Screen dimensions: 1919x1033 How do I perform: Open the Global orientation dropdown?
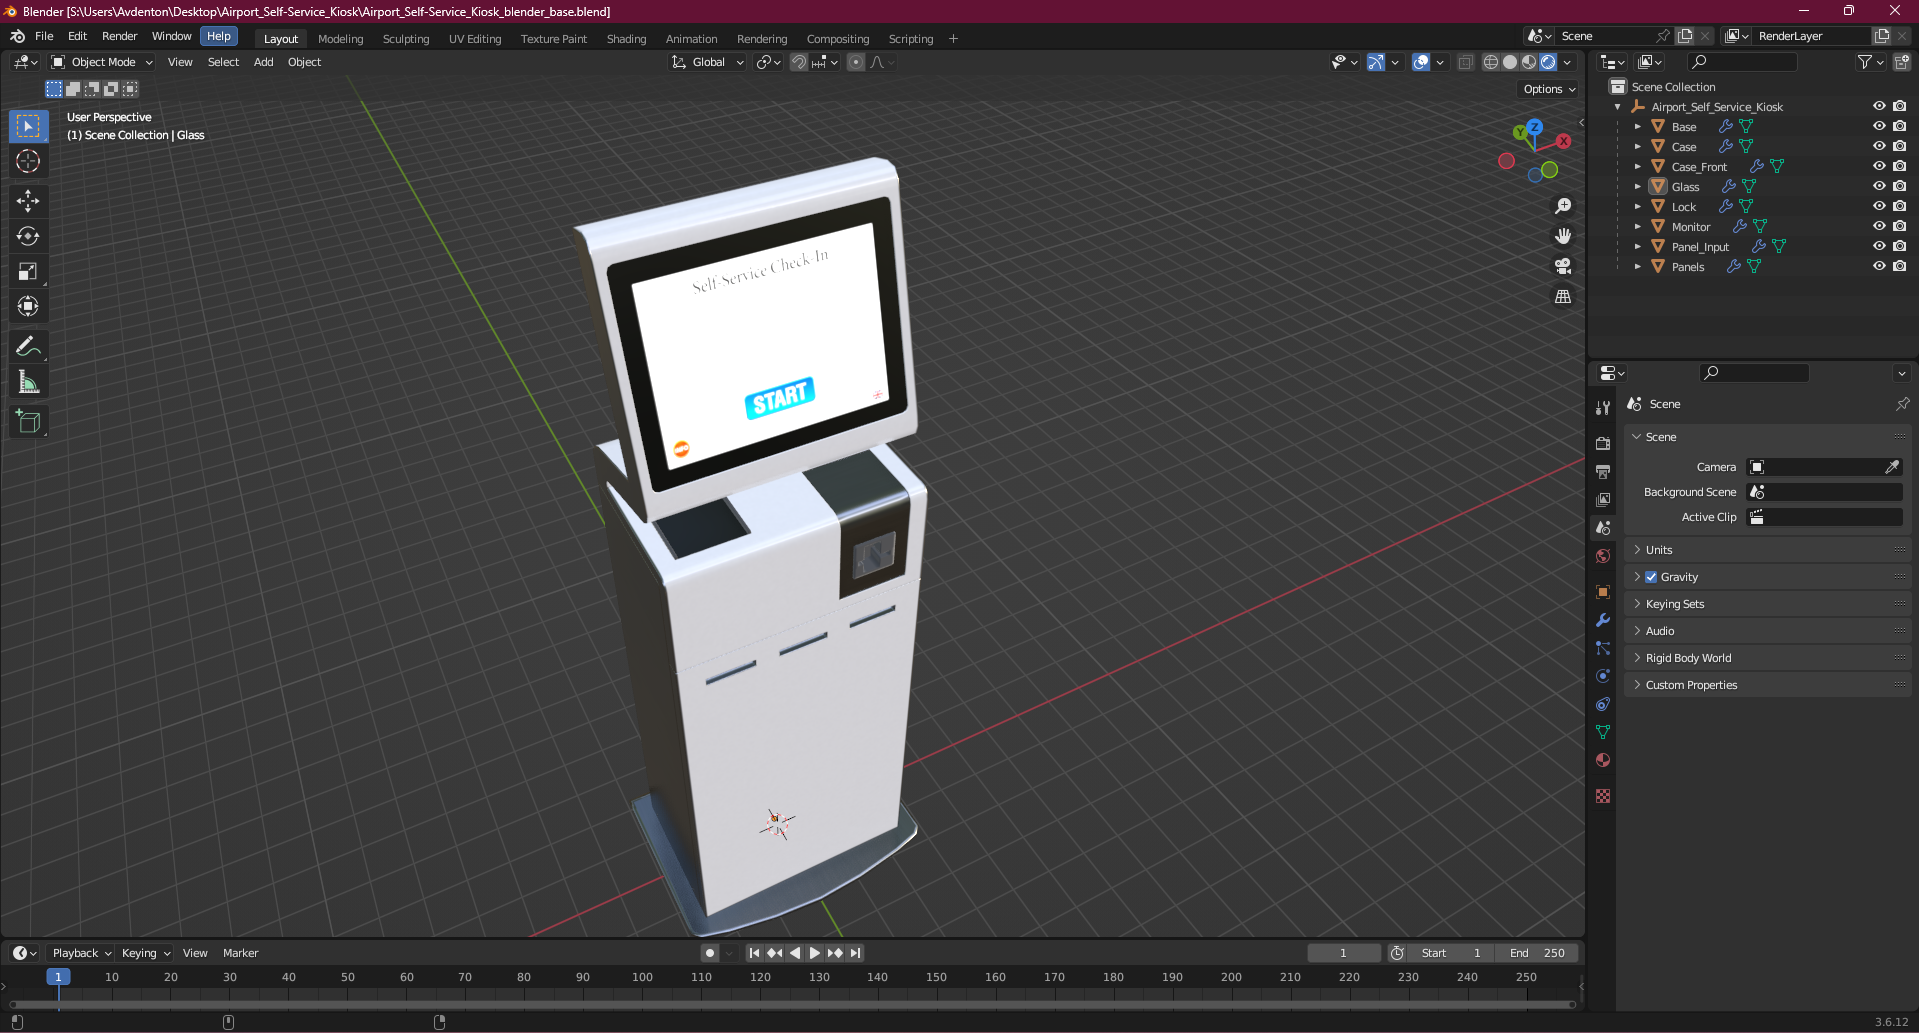click(708, 62)
